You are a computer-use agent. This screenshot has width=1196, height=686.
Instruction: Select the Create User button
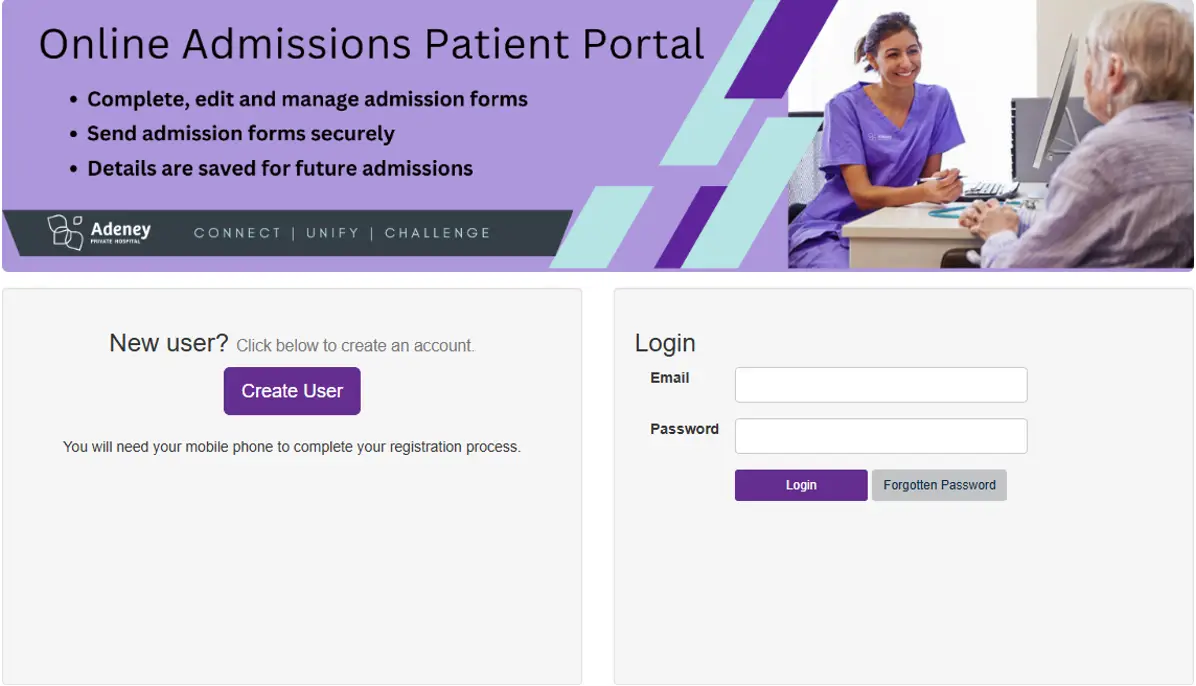coord(291,391)
